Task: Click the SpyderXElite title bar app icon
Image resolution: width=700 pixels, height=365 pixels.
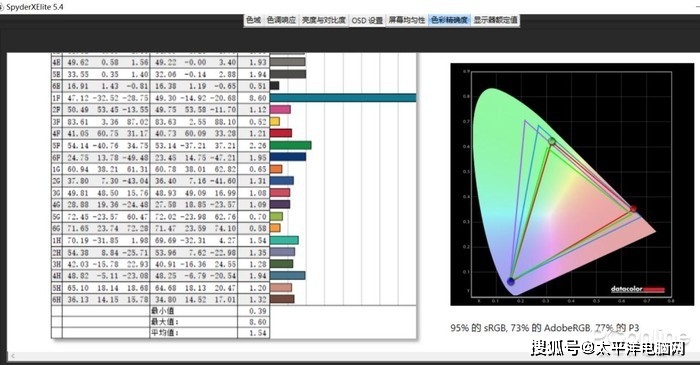Action: pos(2,7)
